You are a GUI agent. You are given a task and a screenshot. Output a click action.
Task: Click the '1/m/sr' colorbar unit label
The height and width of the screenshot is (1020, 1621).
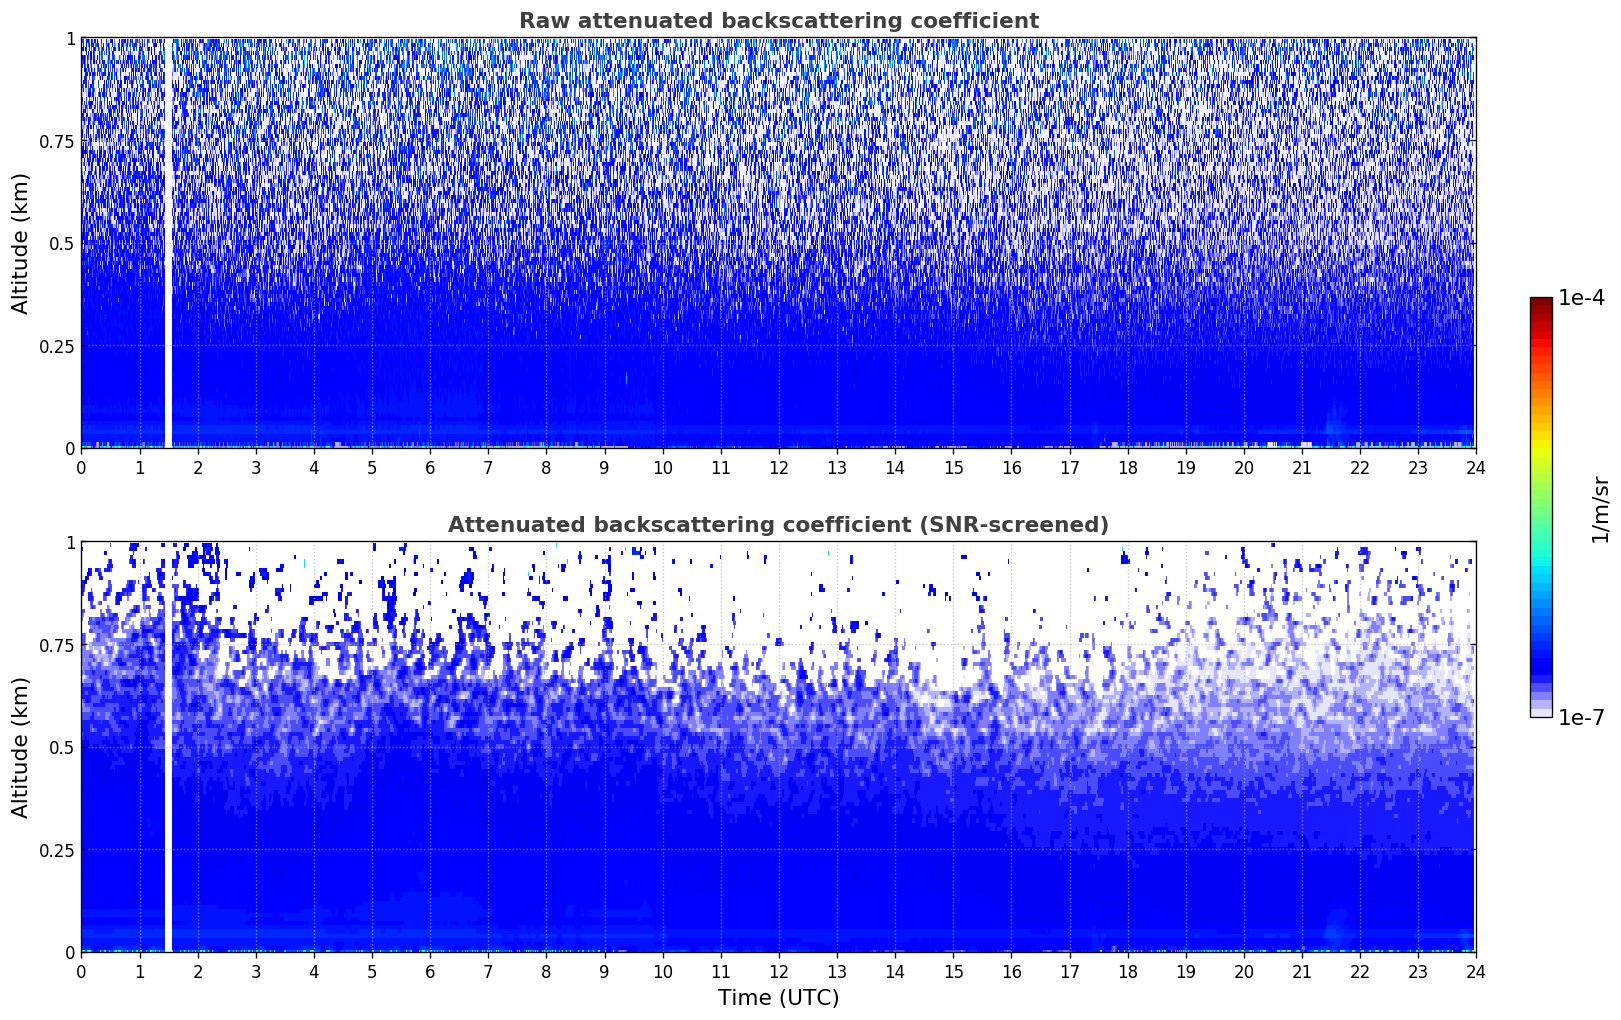point(1600,509)
